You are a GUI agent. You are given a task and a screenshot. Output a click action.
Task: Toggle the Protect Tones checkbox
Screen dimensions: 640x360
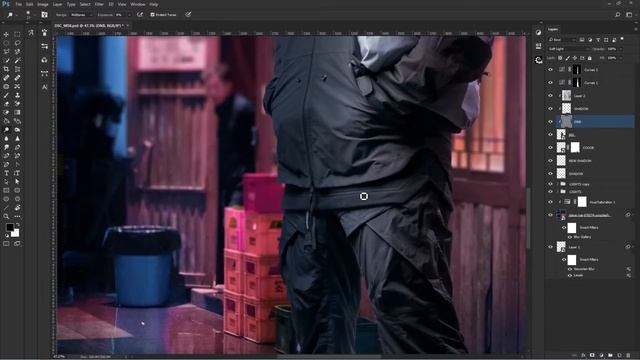(x=153, y=15)
